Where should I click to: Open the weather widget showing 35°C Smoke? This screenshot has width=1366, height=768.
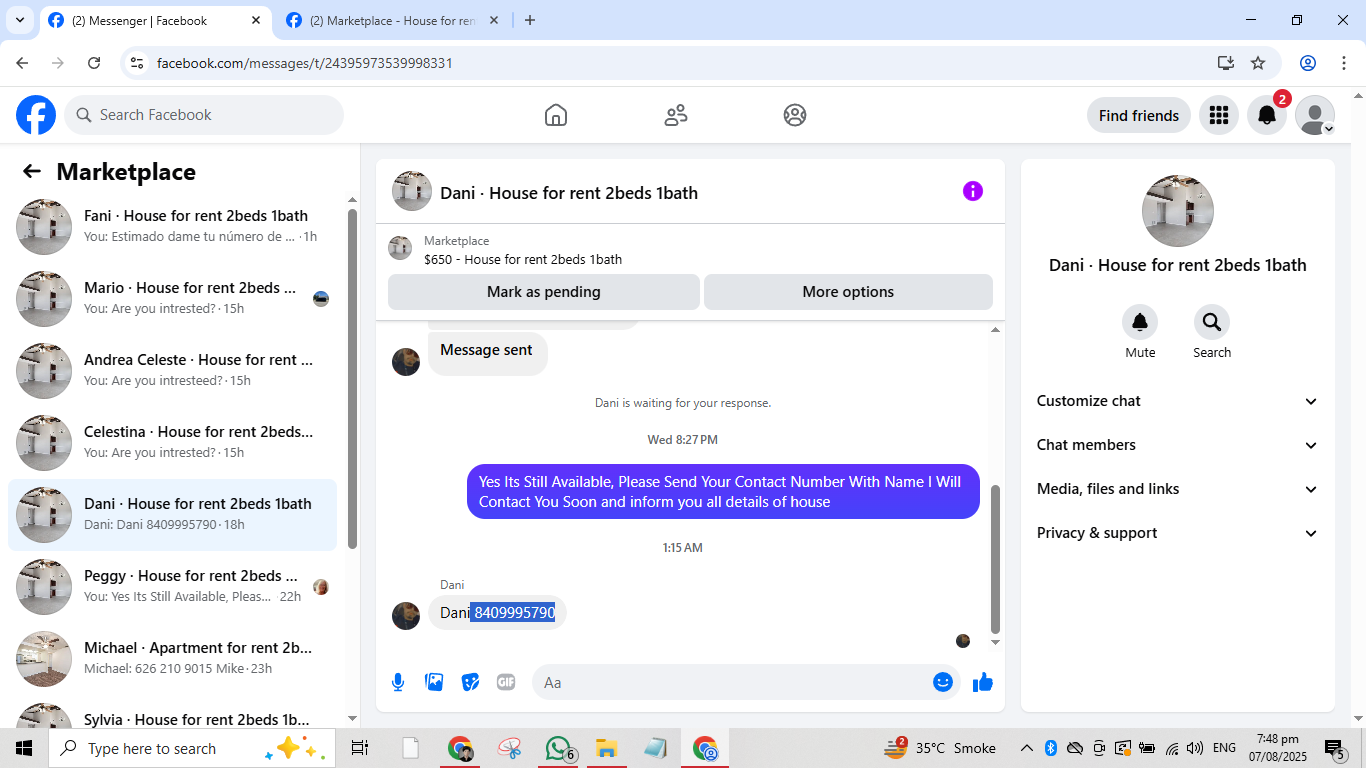[x=940, y=748]
